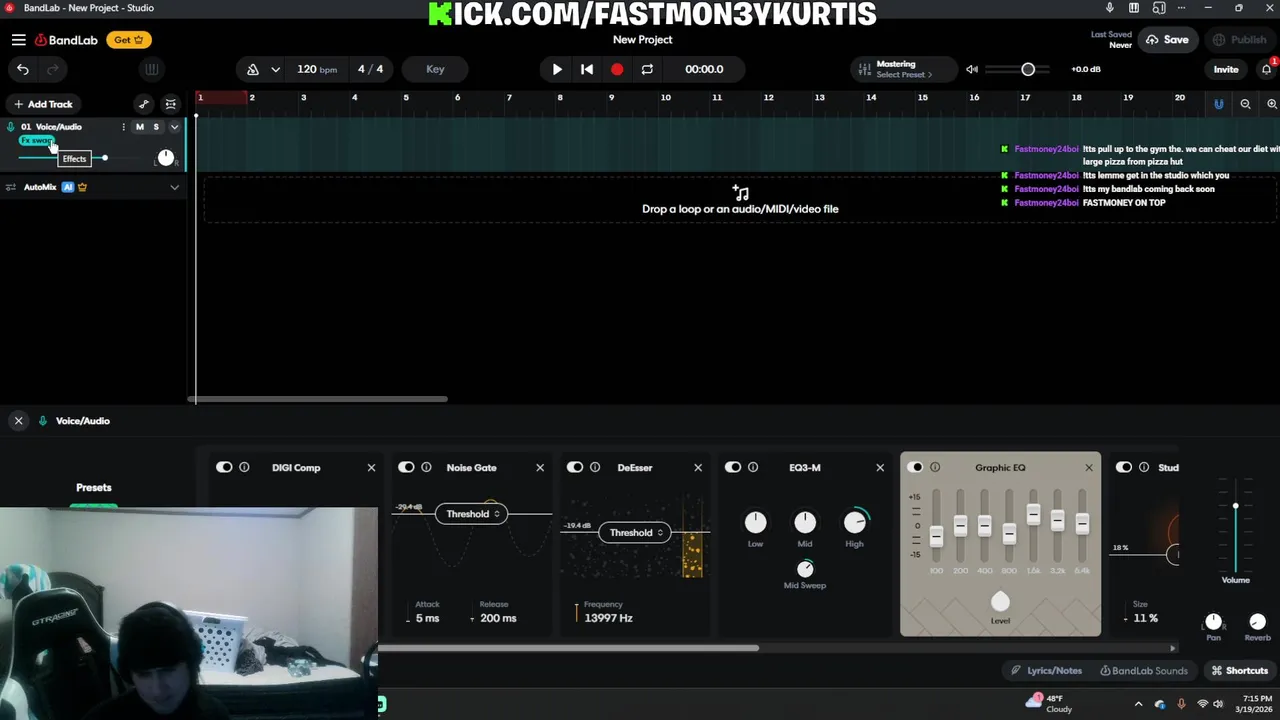This screenshot has height=720, width=1280.
Task: Show info for DeEsser effect
Action: point(595,467)
